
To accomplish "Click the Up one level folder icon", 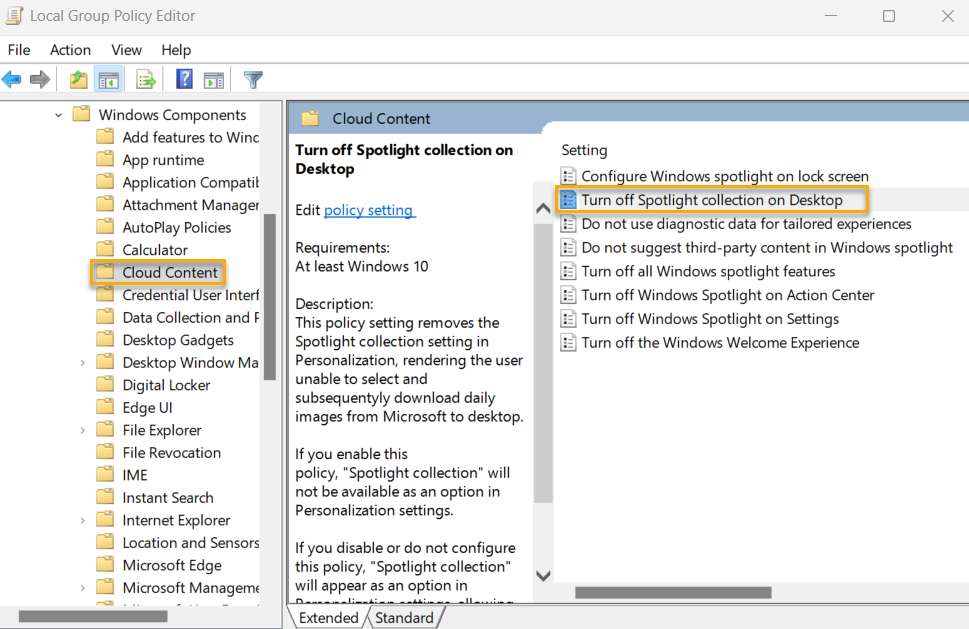I will click(x=78, y=79).
